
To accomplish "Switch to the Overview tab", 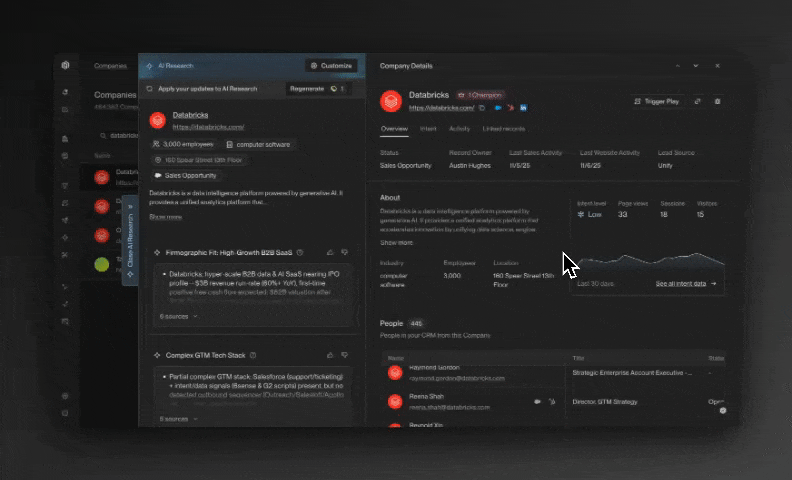I will [x=394, y=129].
